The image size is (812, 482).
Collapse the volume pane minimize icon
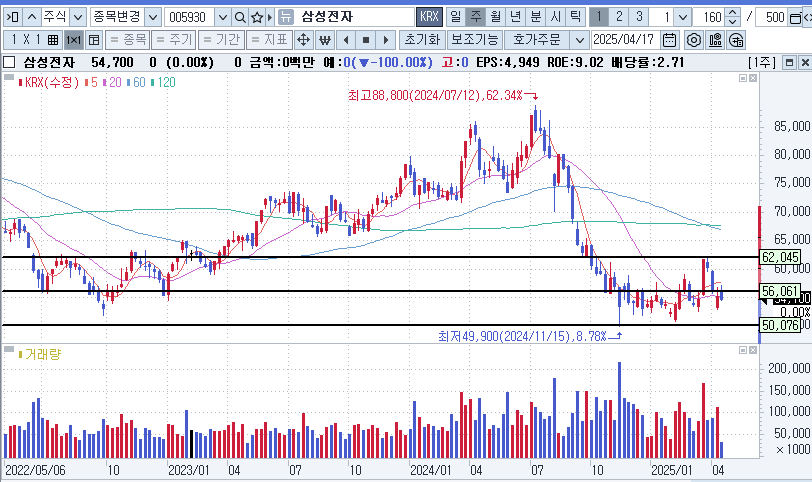pos(743,350)
